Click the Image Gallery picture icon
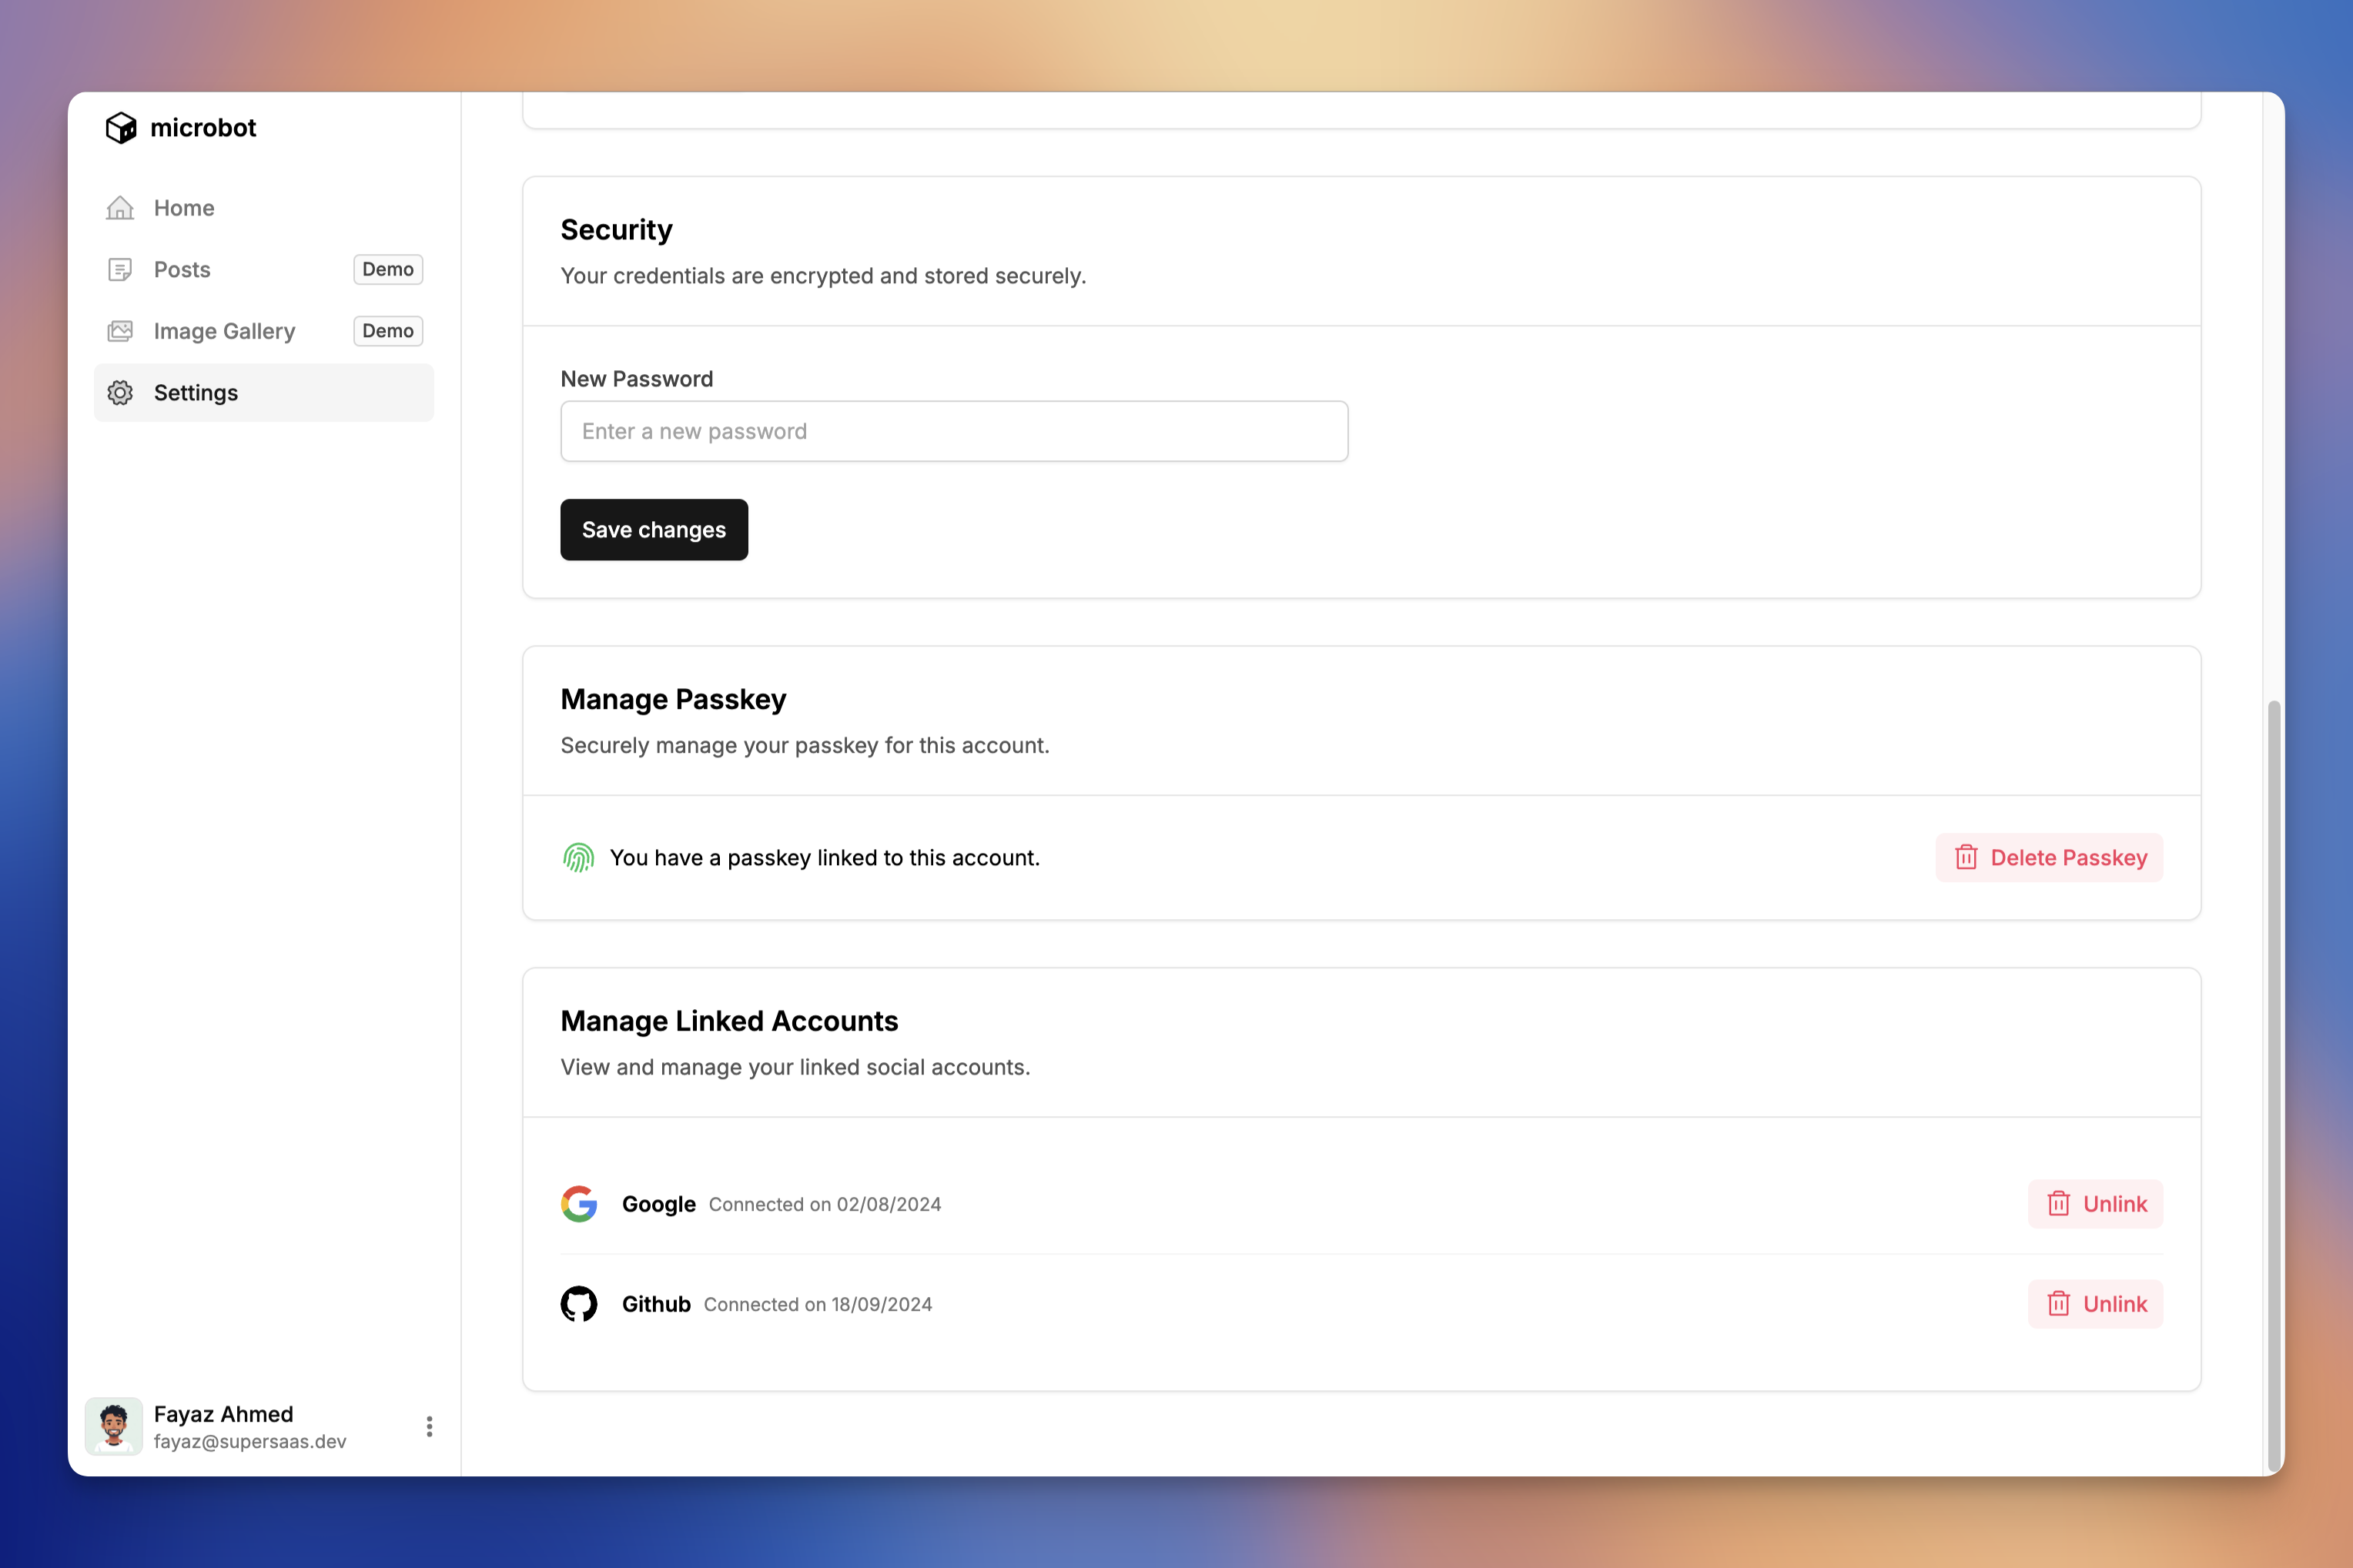 click(x=120, y=331)
